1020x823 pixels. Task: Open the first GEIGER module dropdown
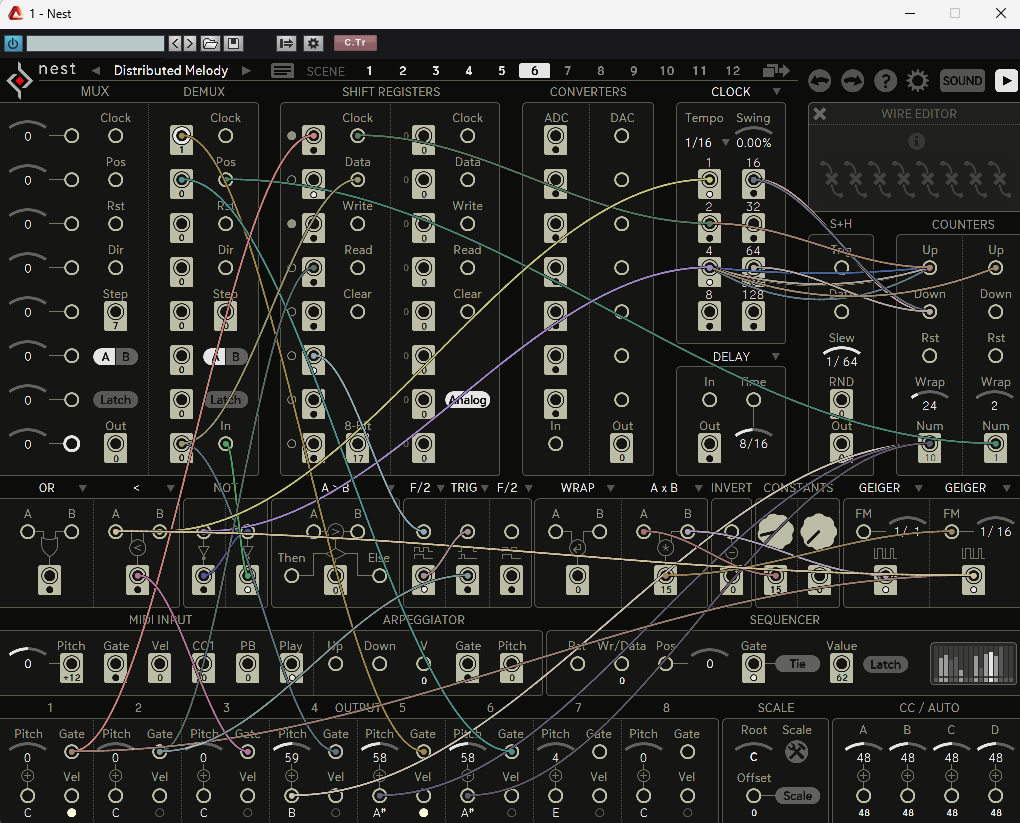[x=919, y=488]
